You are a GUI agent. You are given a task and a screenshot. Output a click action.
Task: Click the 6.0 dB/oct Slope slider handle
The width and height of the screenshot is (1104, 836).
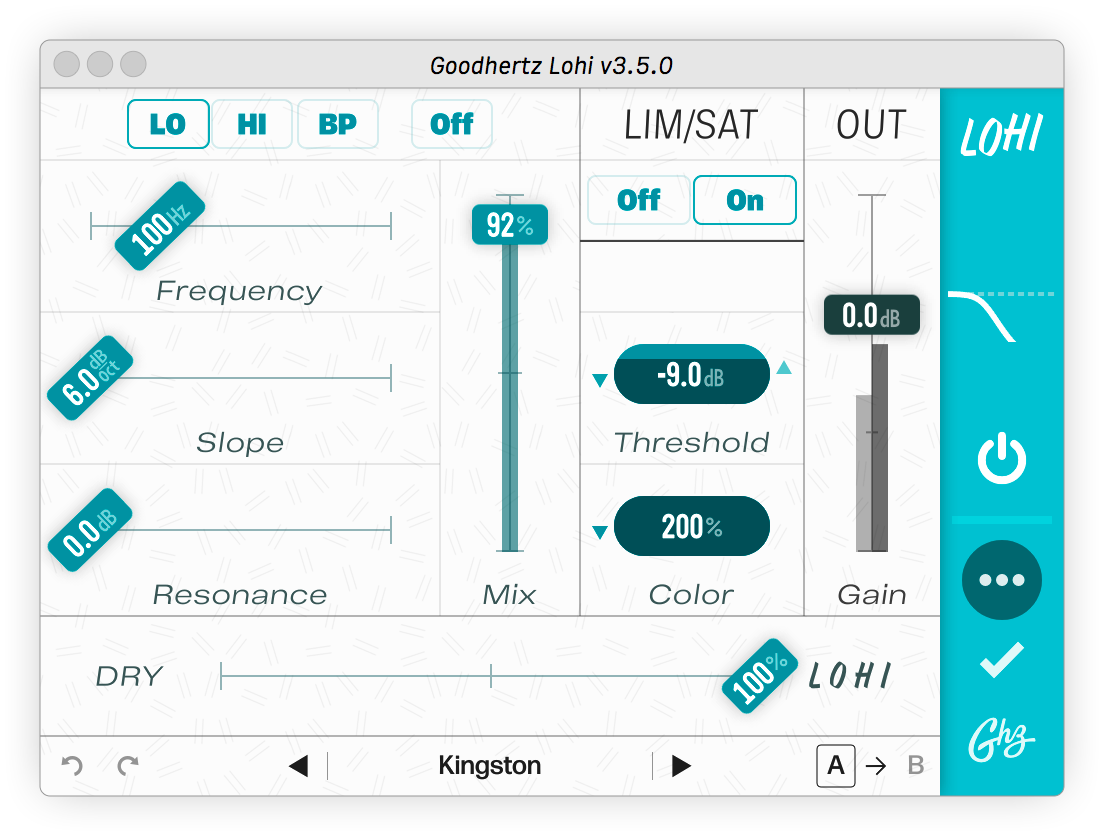coord(90,378)
